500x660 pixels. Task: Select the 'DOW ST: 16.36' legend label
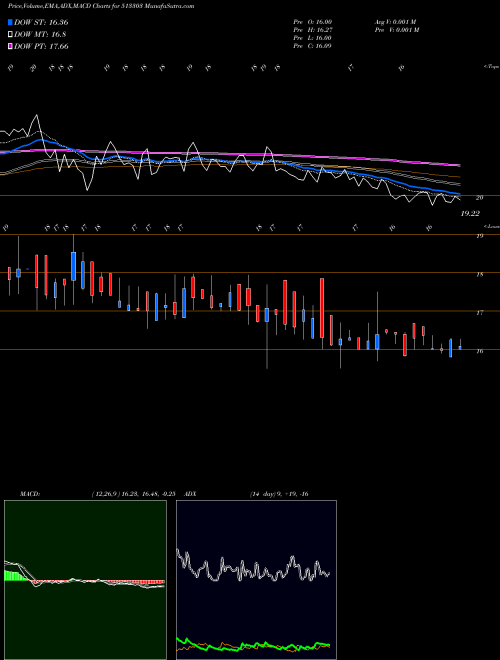[41, 22]
